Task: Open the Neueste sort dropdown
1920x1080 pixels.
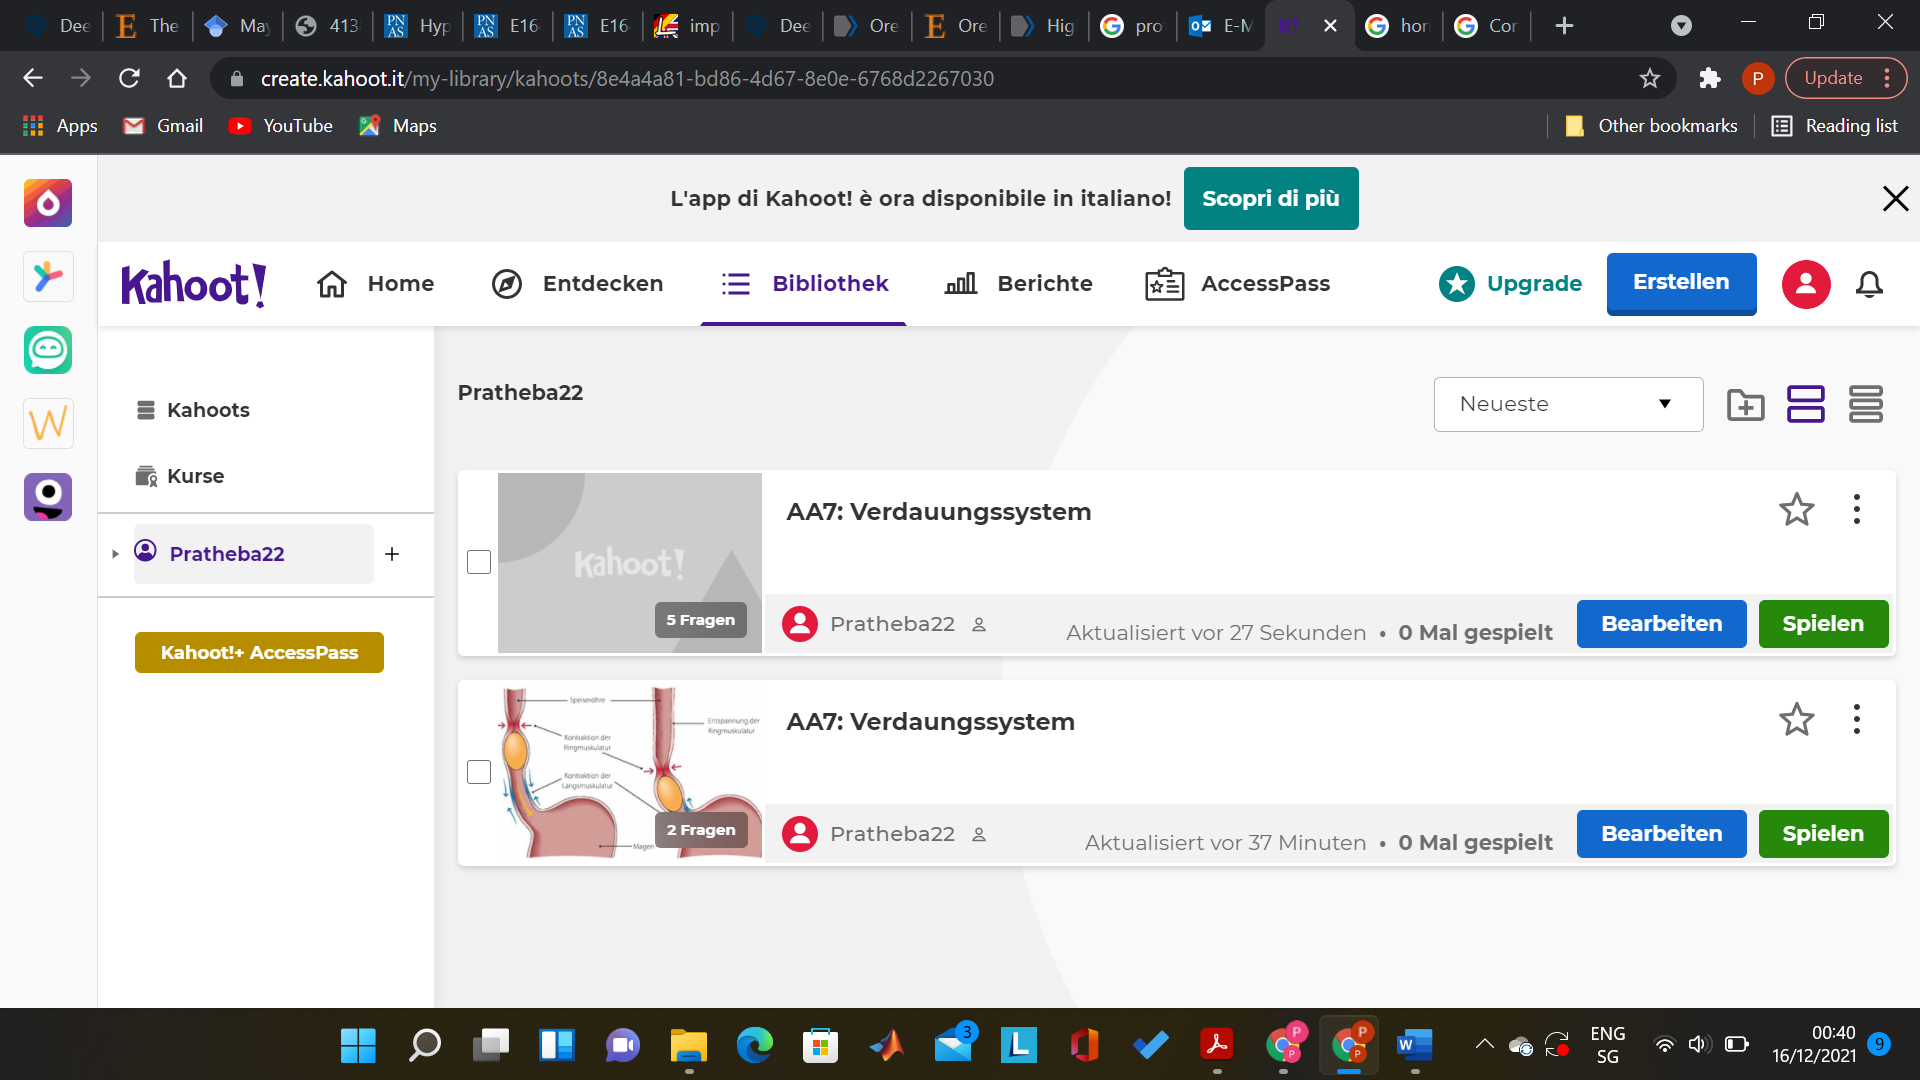Action: [1568, 404]
